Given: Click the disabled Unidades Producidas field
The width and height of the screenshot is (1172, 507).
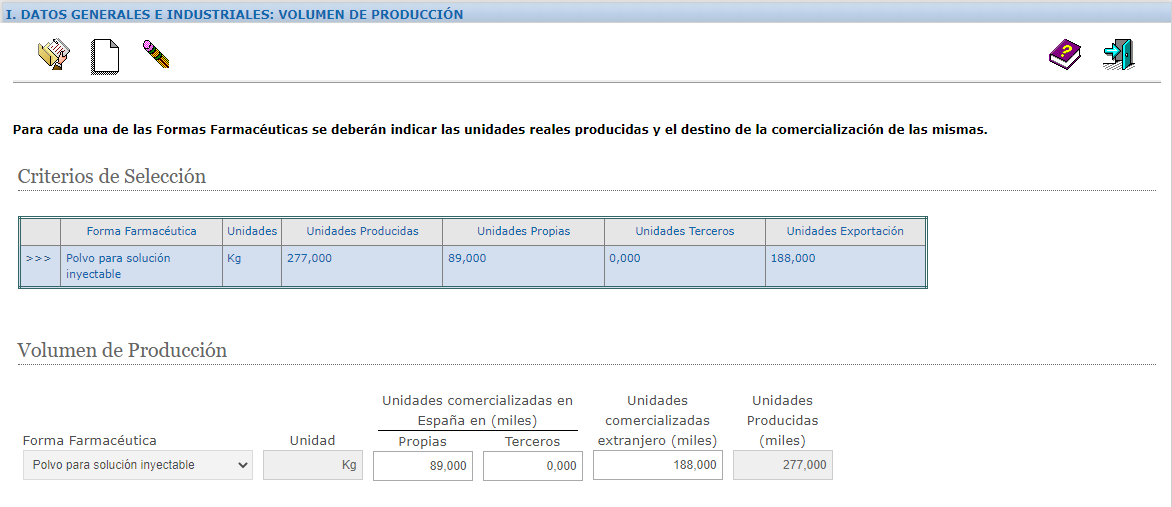Looking at the screenshot, I should [x=783, y=465].
